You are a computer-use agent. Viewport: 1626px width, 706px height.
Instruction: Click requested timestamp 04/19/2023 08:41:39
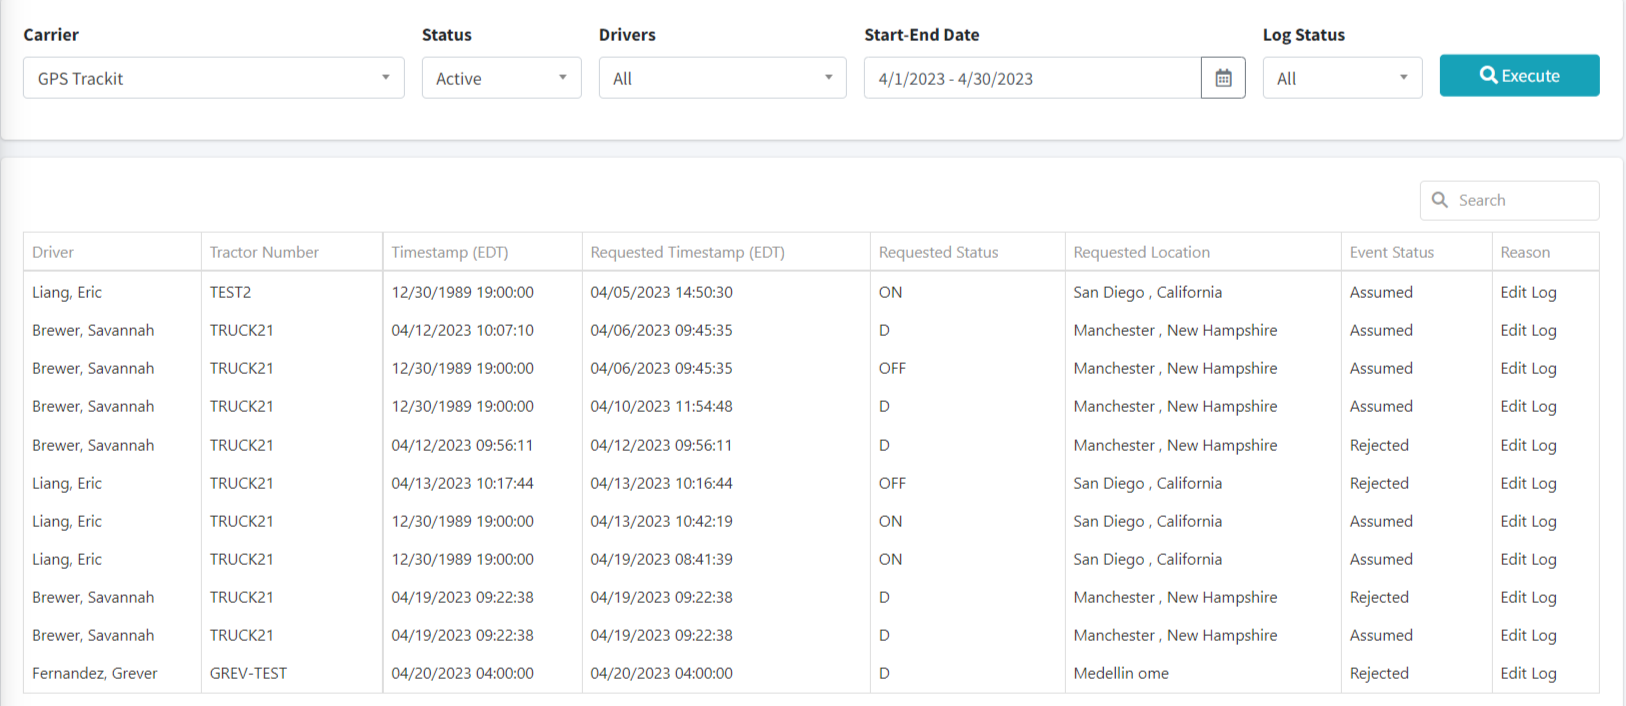pyautogui.click(x=661, y=559)
